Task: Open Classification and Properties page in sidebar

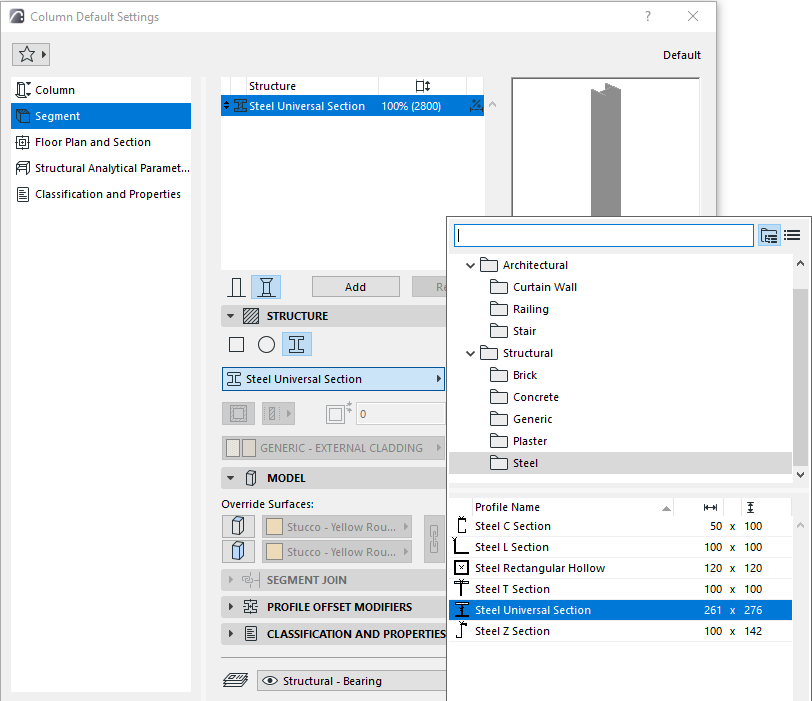Action: pyautogui.click(x=100, y=194)
